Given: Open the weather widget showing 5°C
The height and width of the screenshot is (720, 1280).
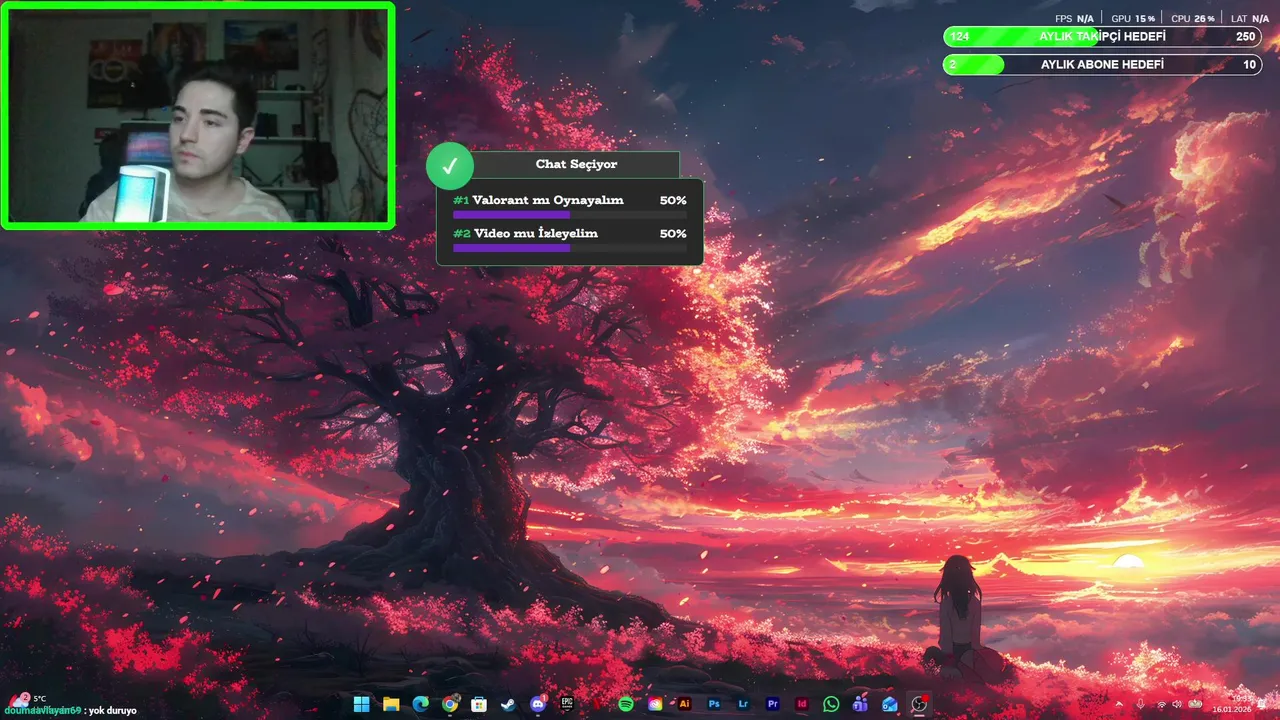Looking at the screenshot, I should click(x=26, y=698).
